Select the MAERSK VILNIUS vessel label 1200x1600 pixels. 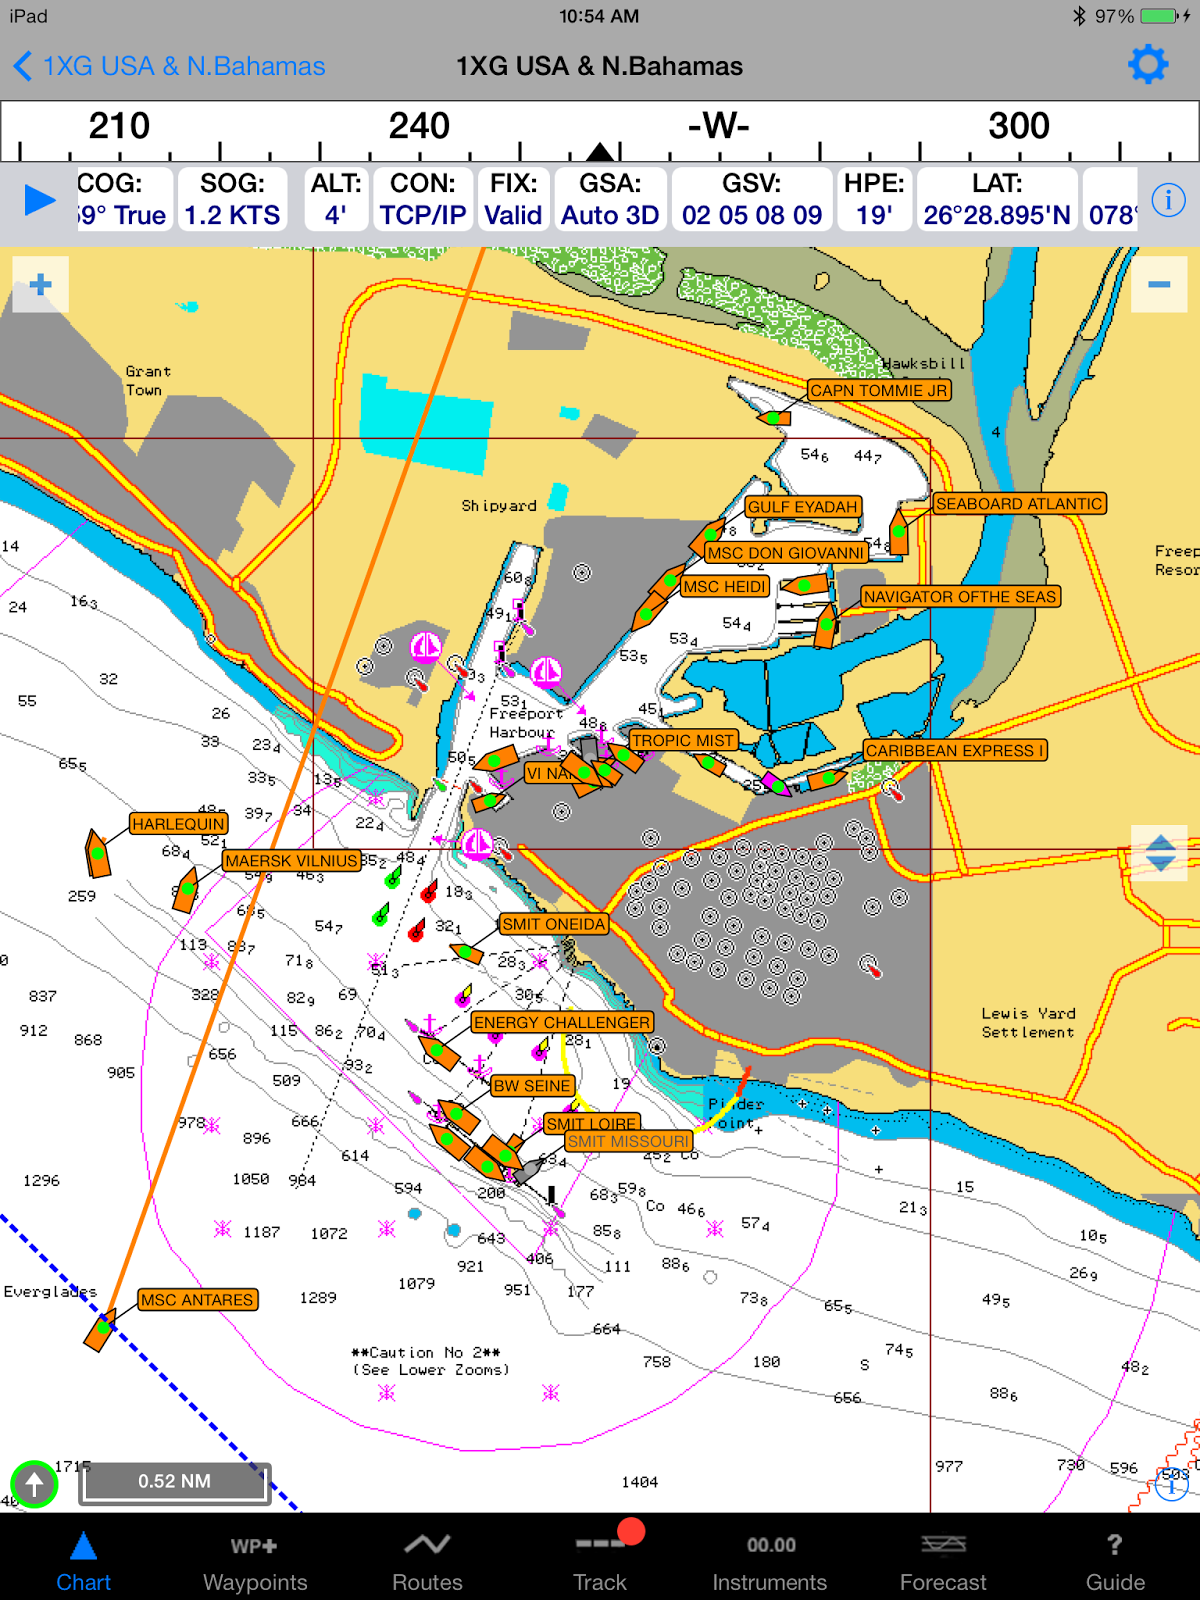pos(292,861)
